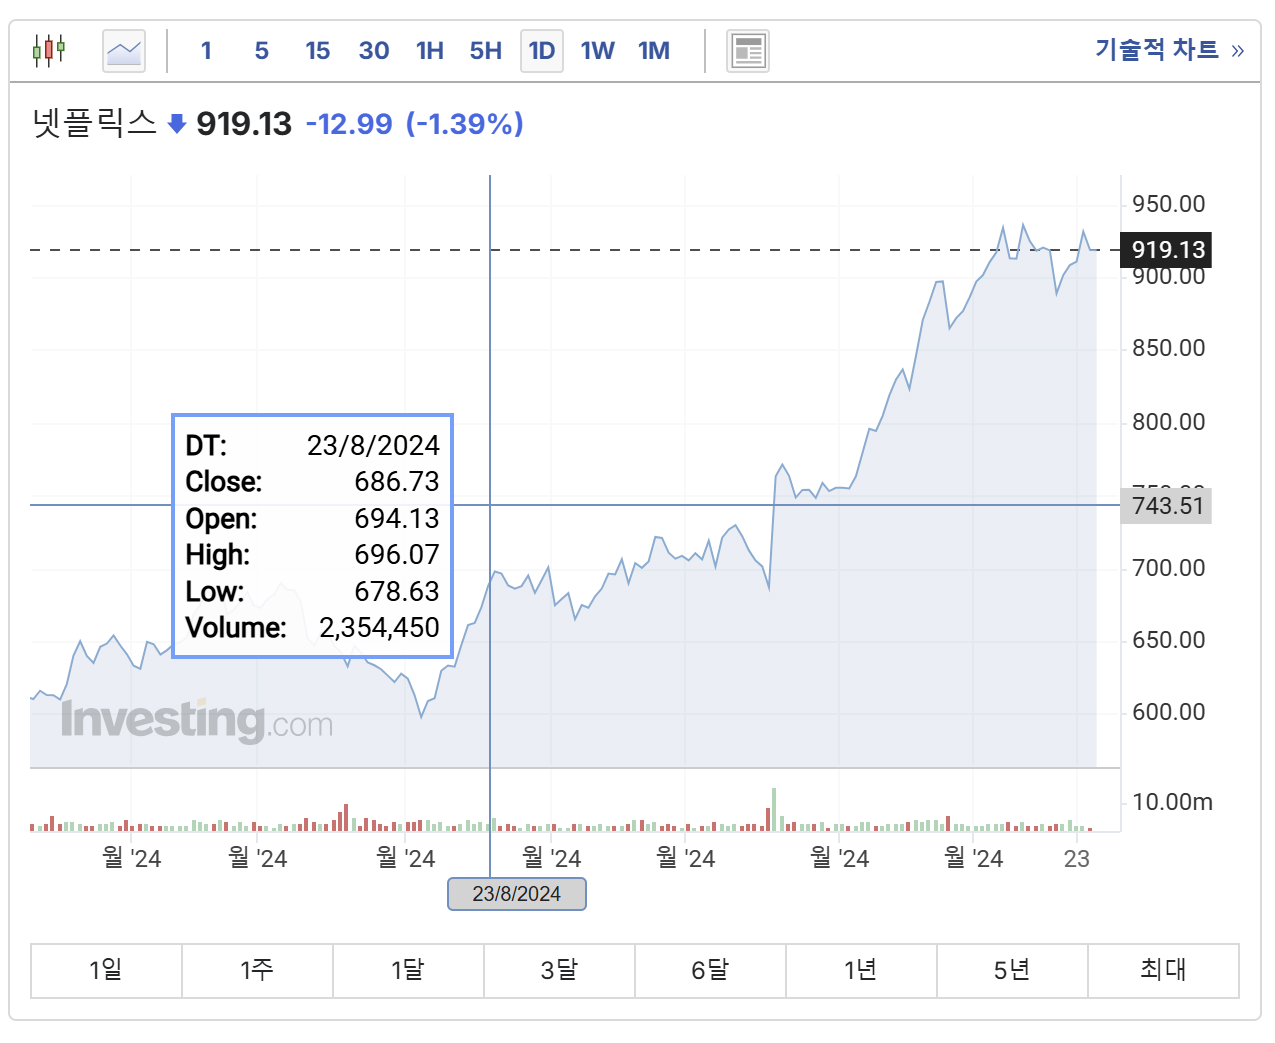The width and height of the screenshot is (1275, 1043).
Task: Select the area line chart icon
Action: [124, 50]
